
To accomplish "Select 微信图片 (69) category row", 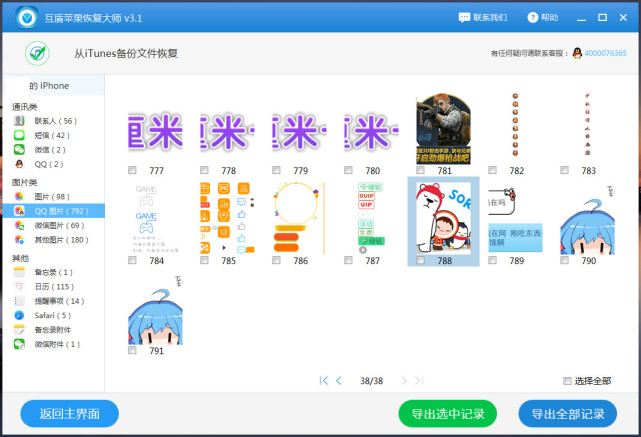I will click(x=54, y=225).
